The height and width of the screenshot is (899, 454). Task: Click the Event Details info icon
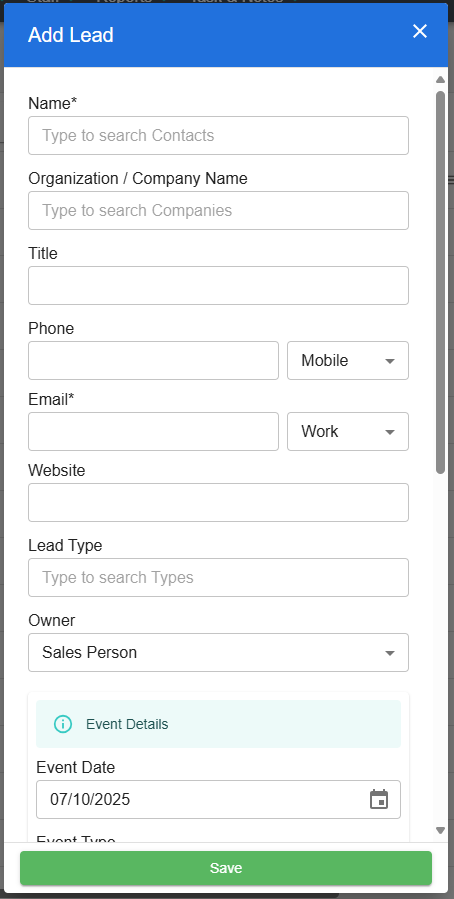click(x=63, y=724)
